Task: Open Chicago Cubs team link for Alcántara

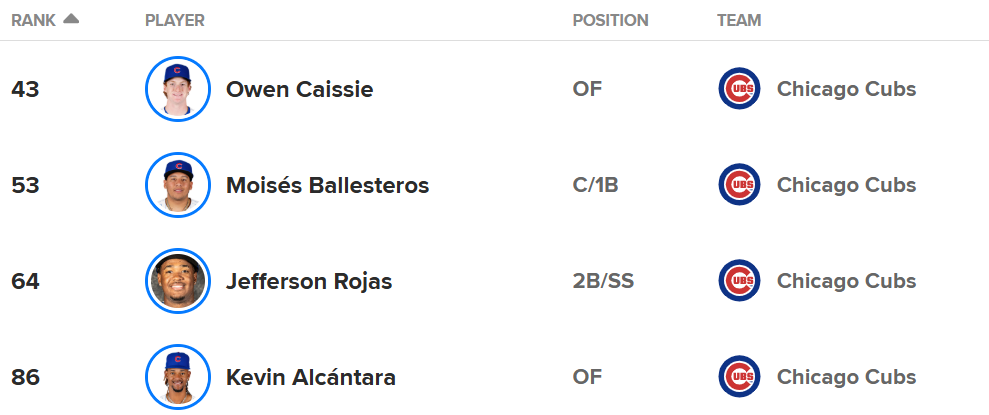Action: click(x=846, y=377)
